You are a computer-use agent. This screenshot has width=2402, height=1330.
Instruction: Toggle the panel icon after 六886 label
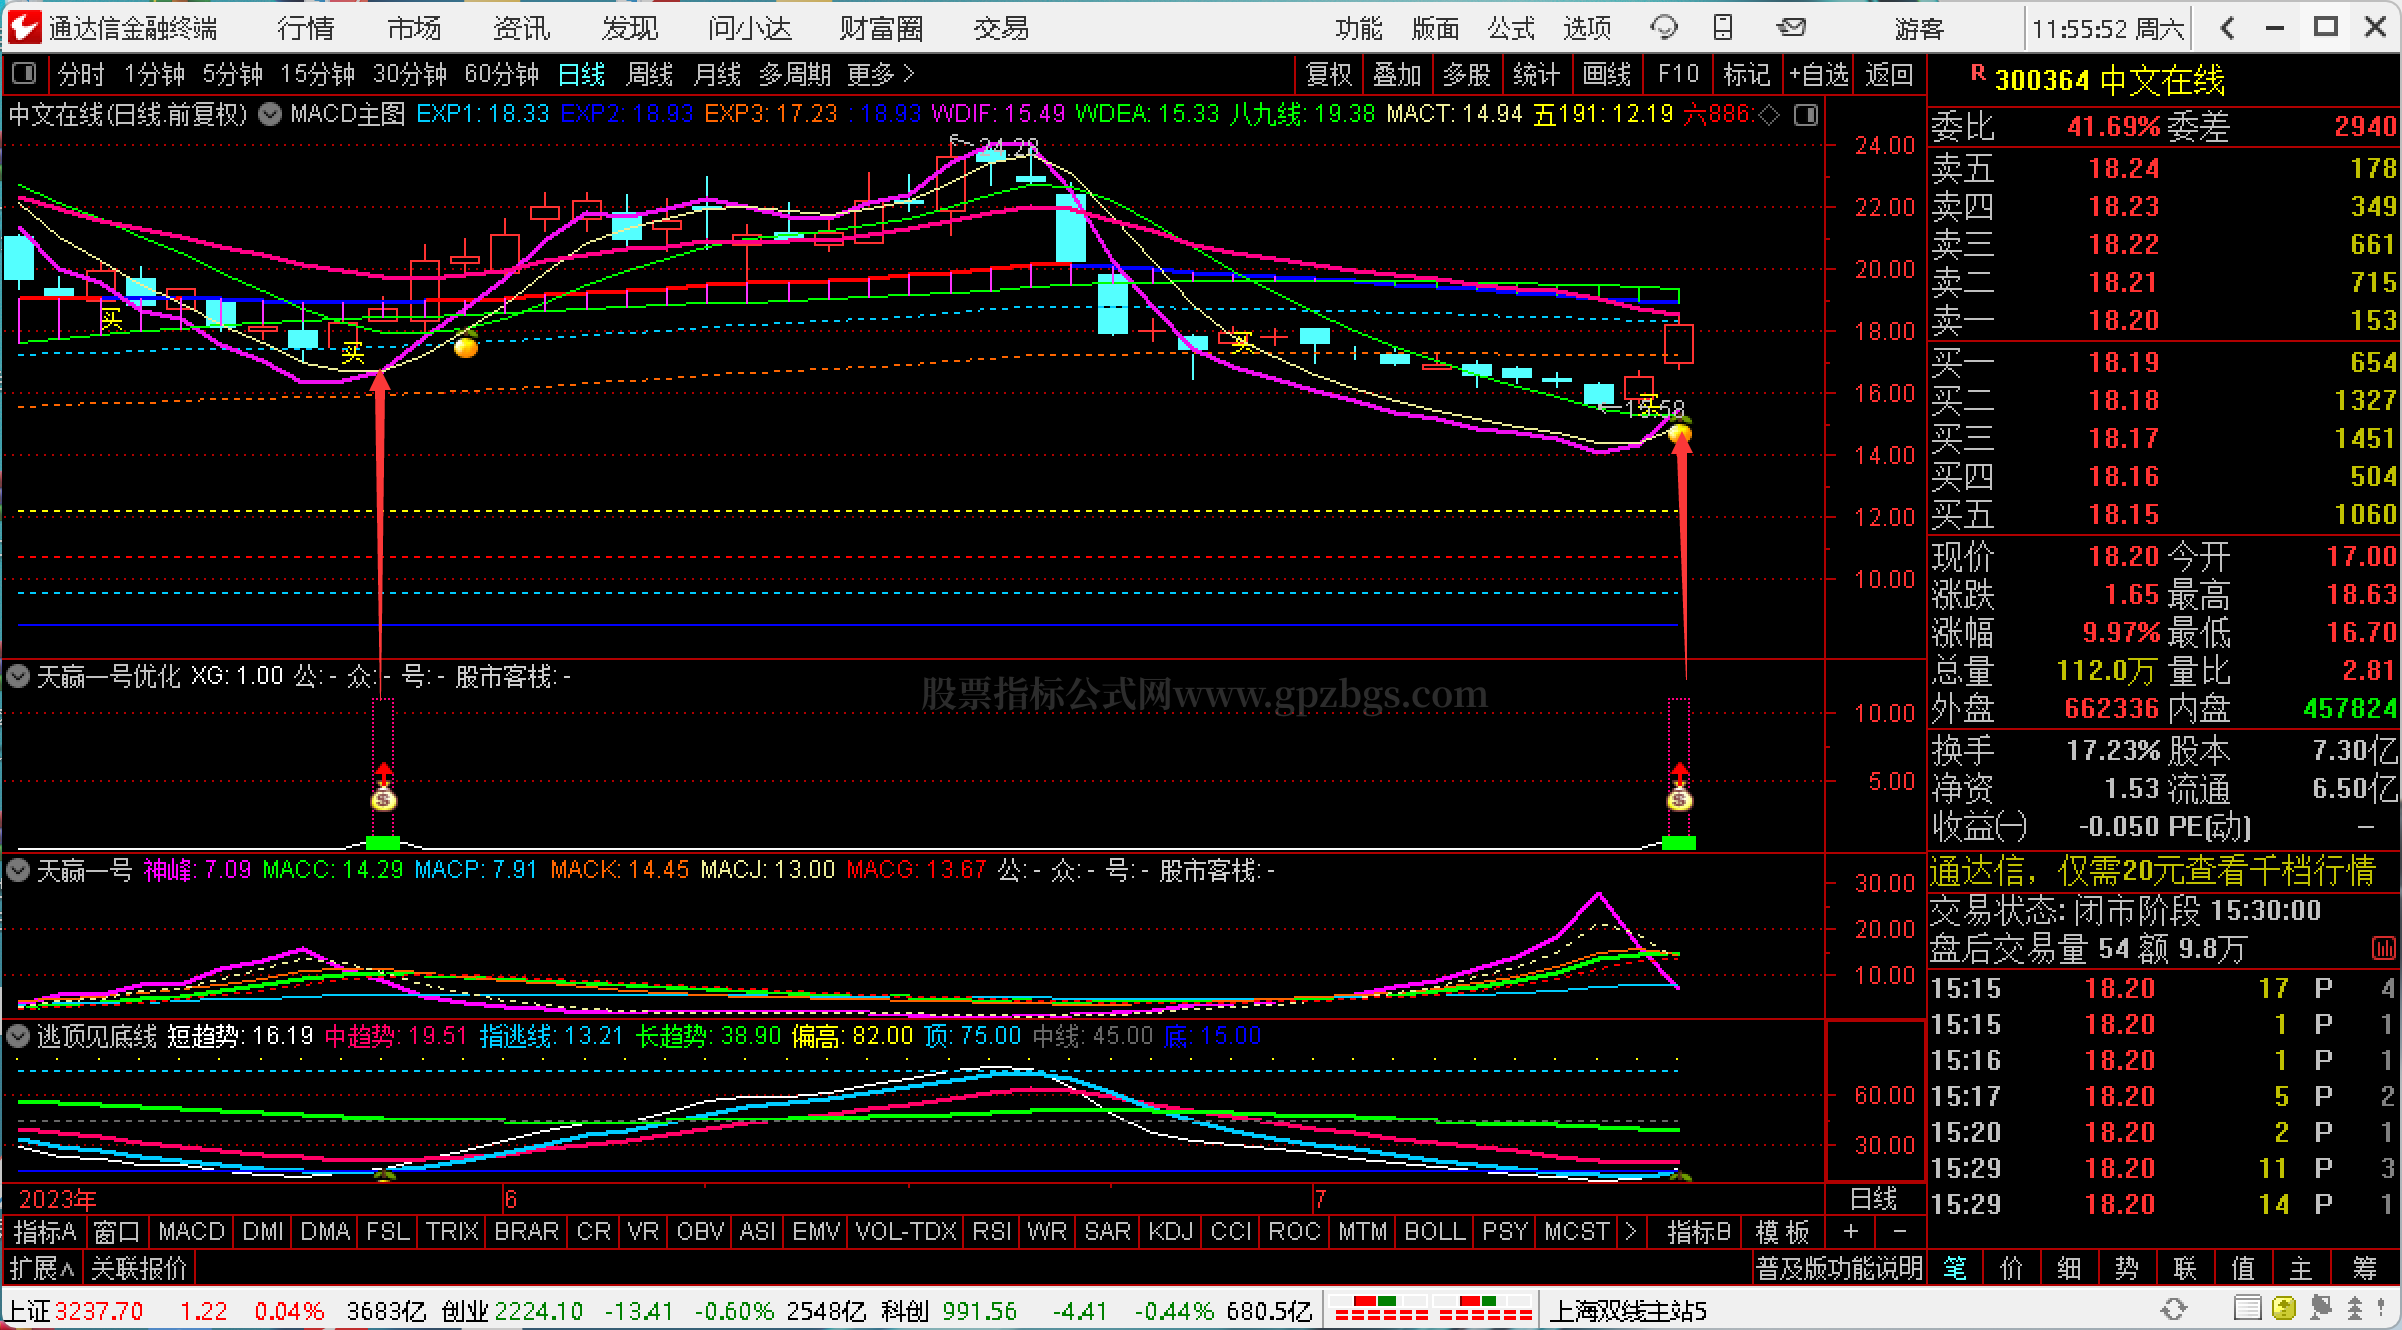1806,115
